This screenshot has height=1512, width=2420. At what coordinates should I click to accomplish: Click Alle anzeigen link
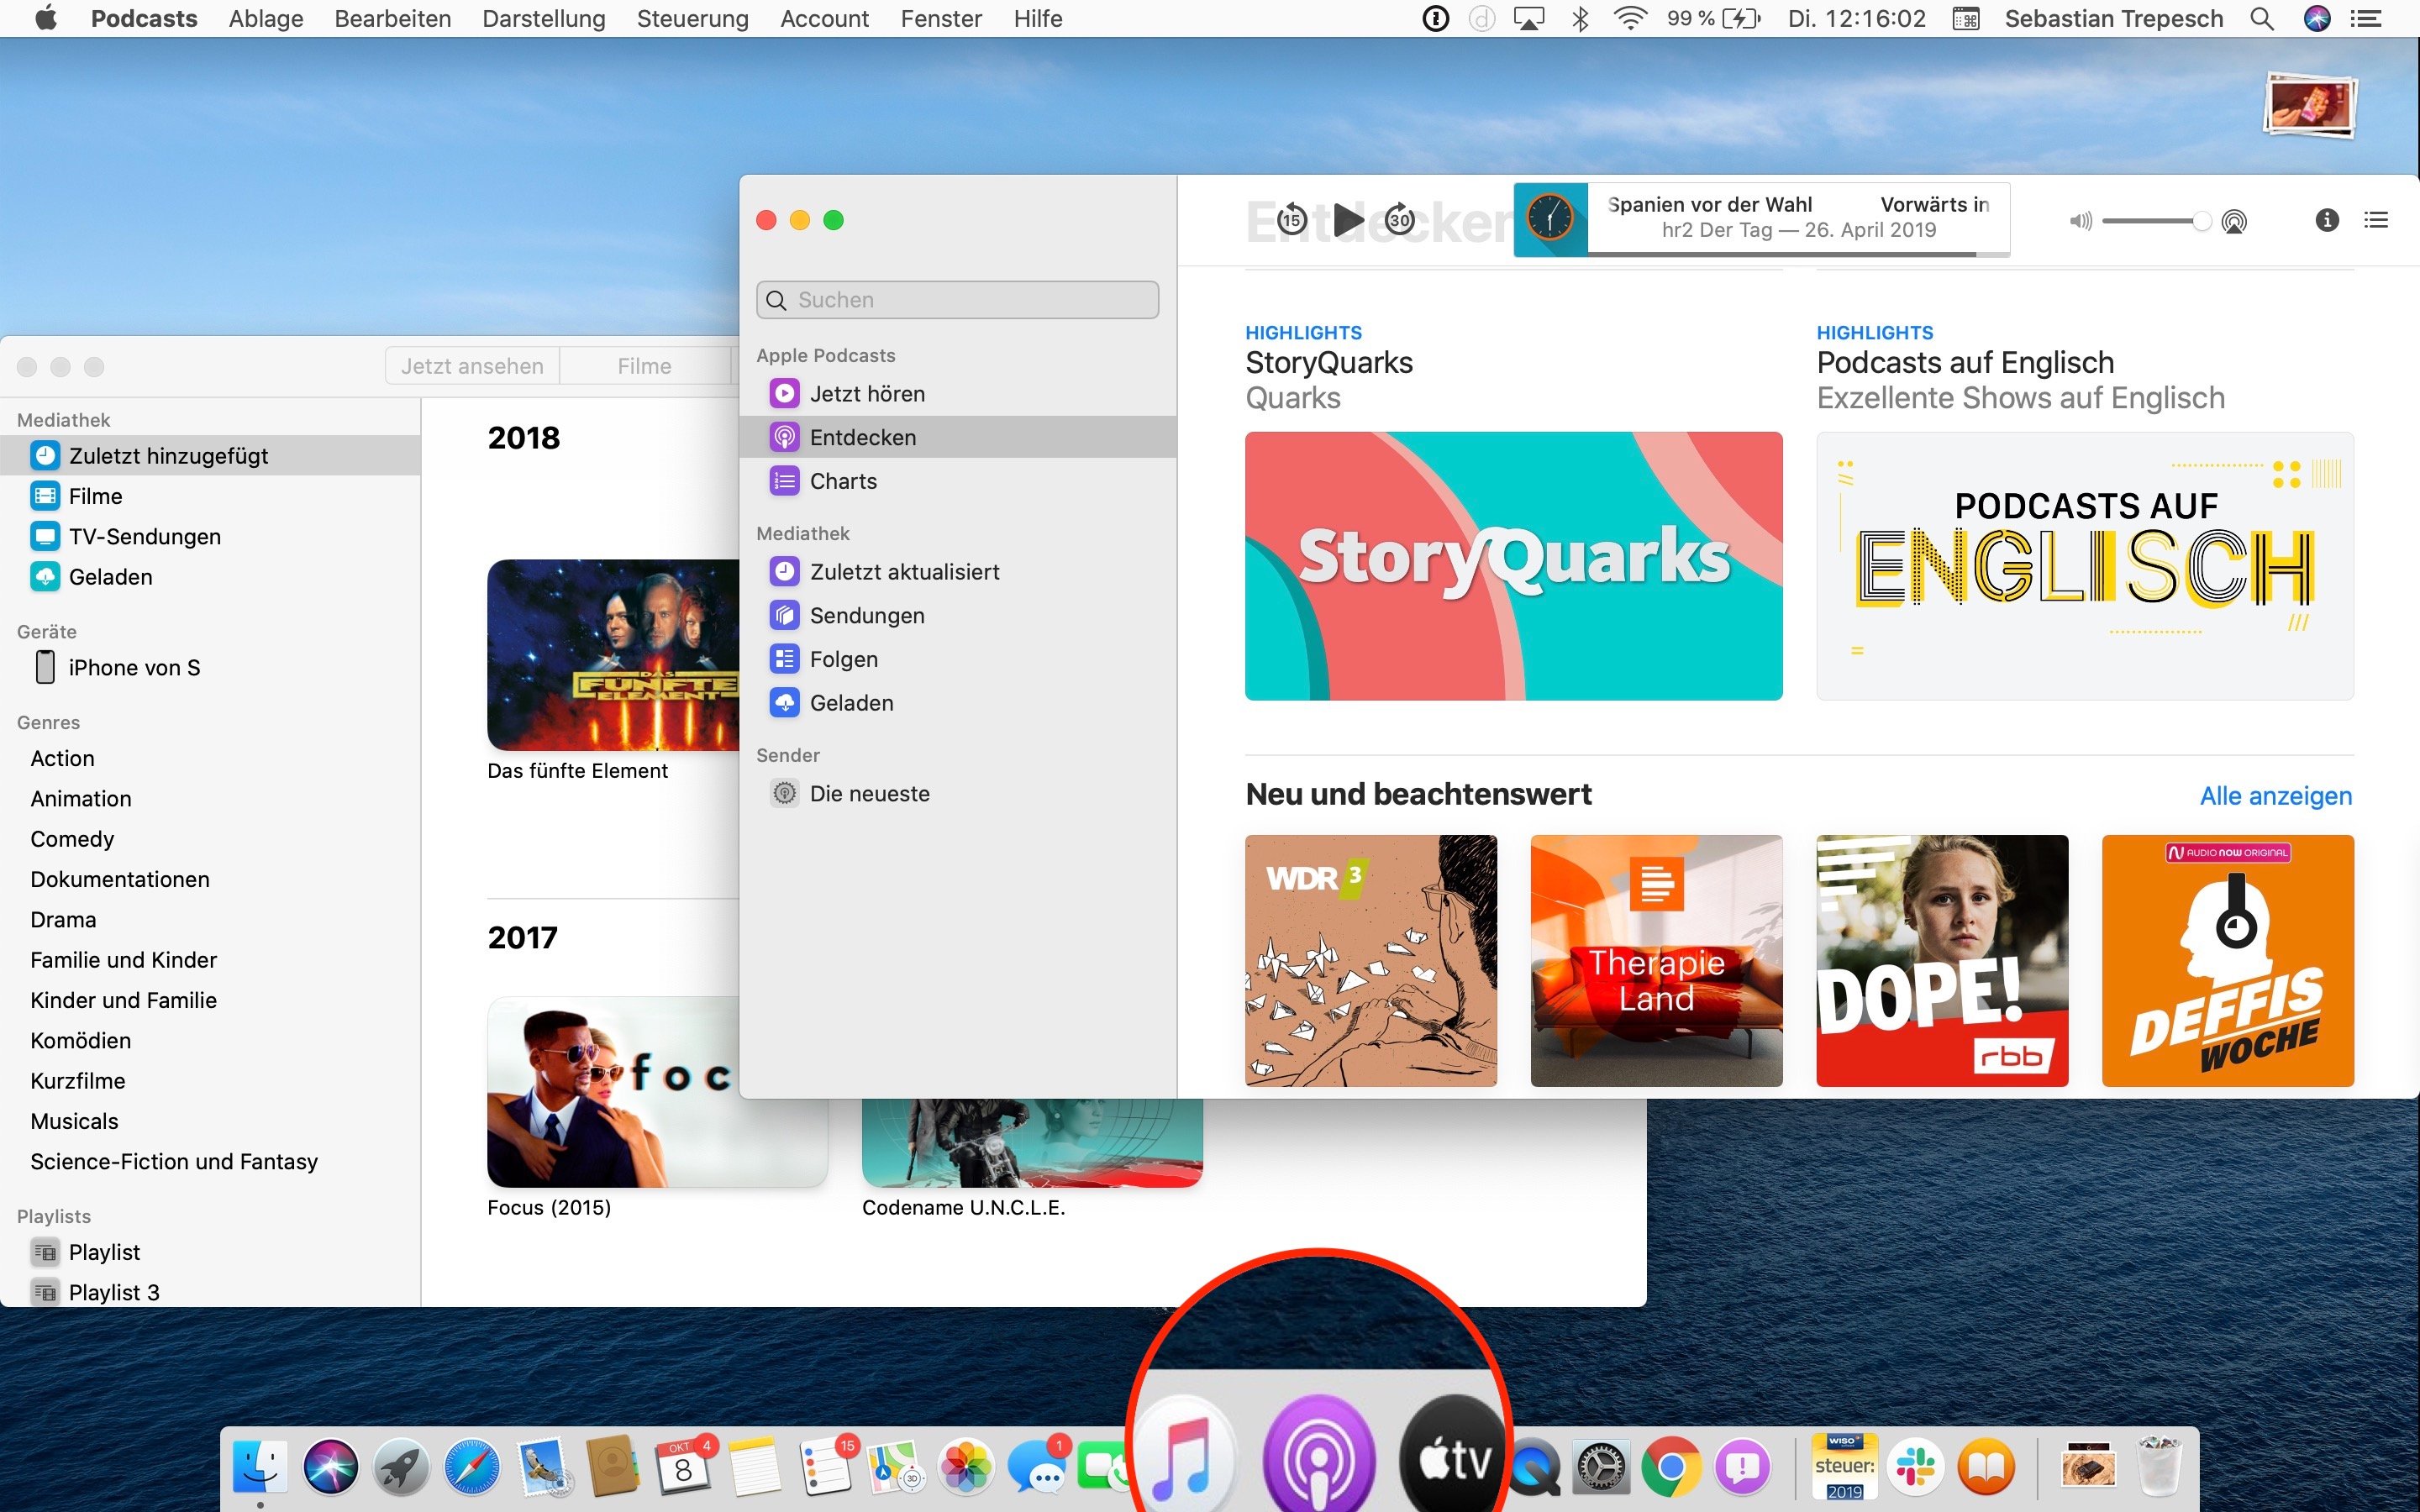pos(2276,796)
